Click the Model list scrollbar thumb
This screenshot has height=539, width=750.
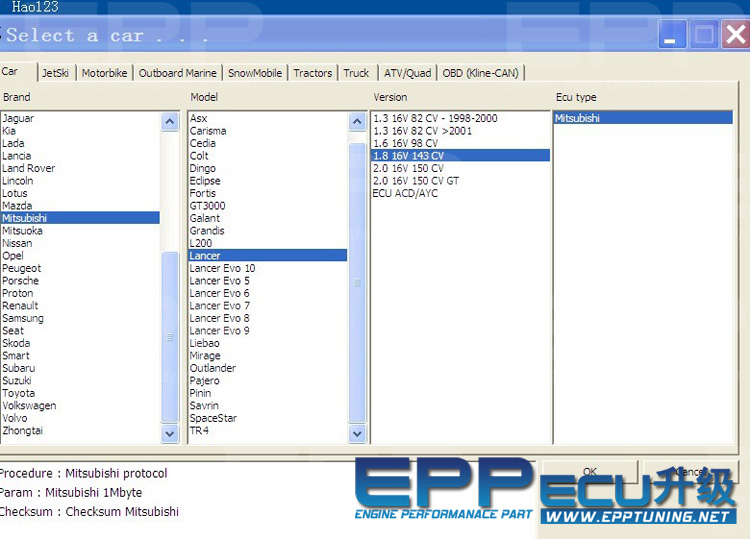(x=357, y=282)
